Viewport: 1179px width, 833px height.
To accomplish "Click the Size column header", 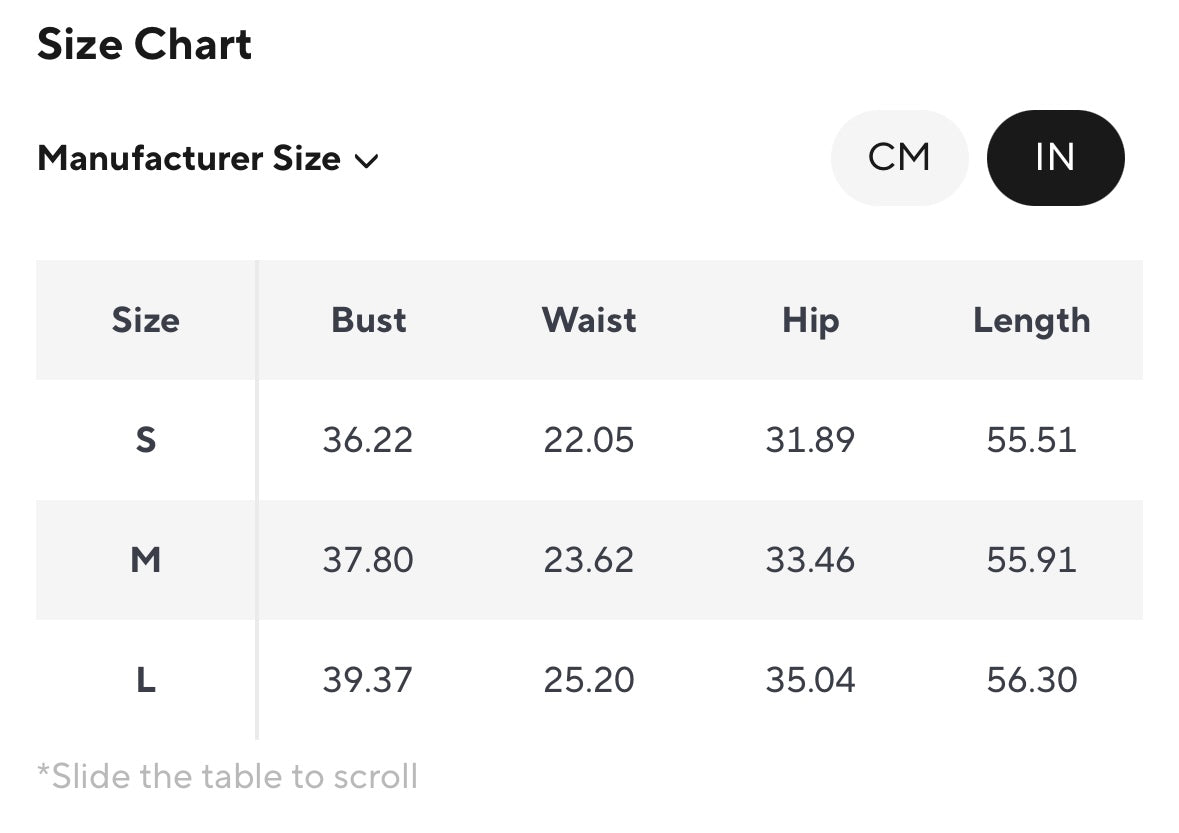I will (x=146, y=320).
